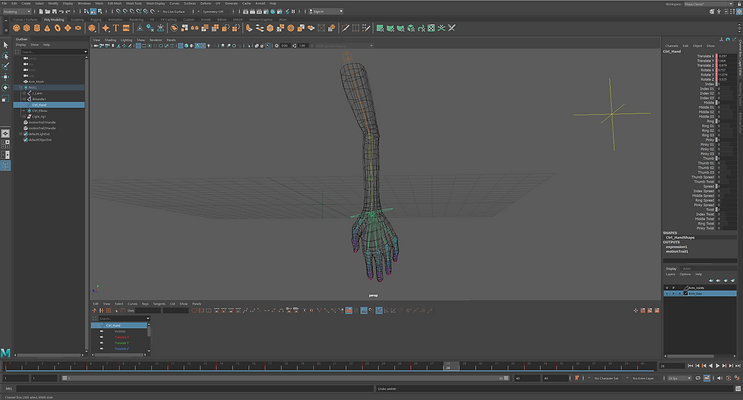The image size is (743, 400).
Task: Toggle V visibility for Arm_Joints layer
Action: click(667, 288)
